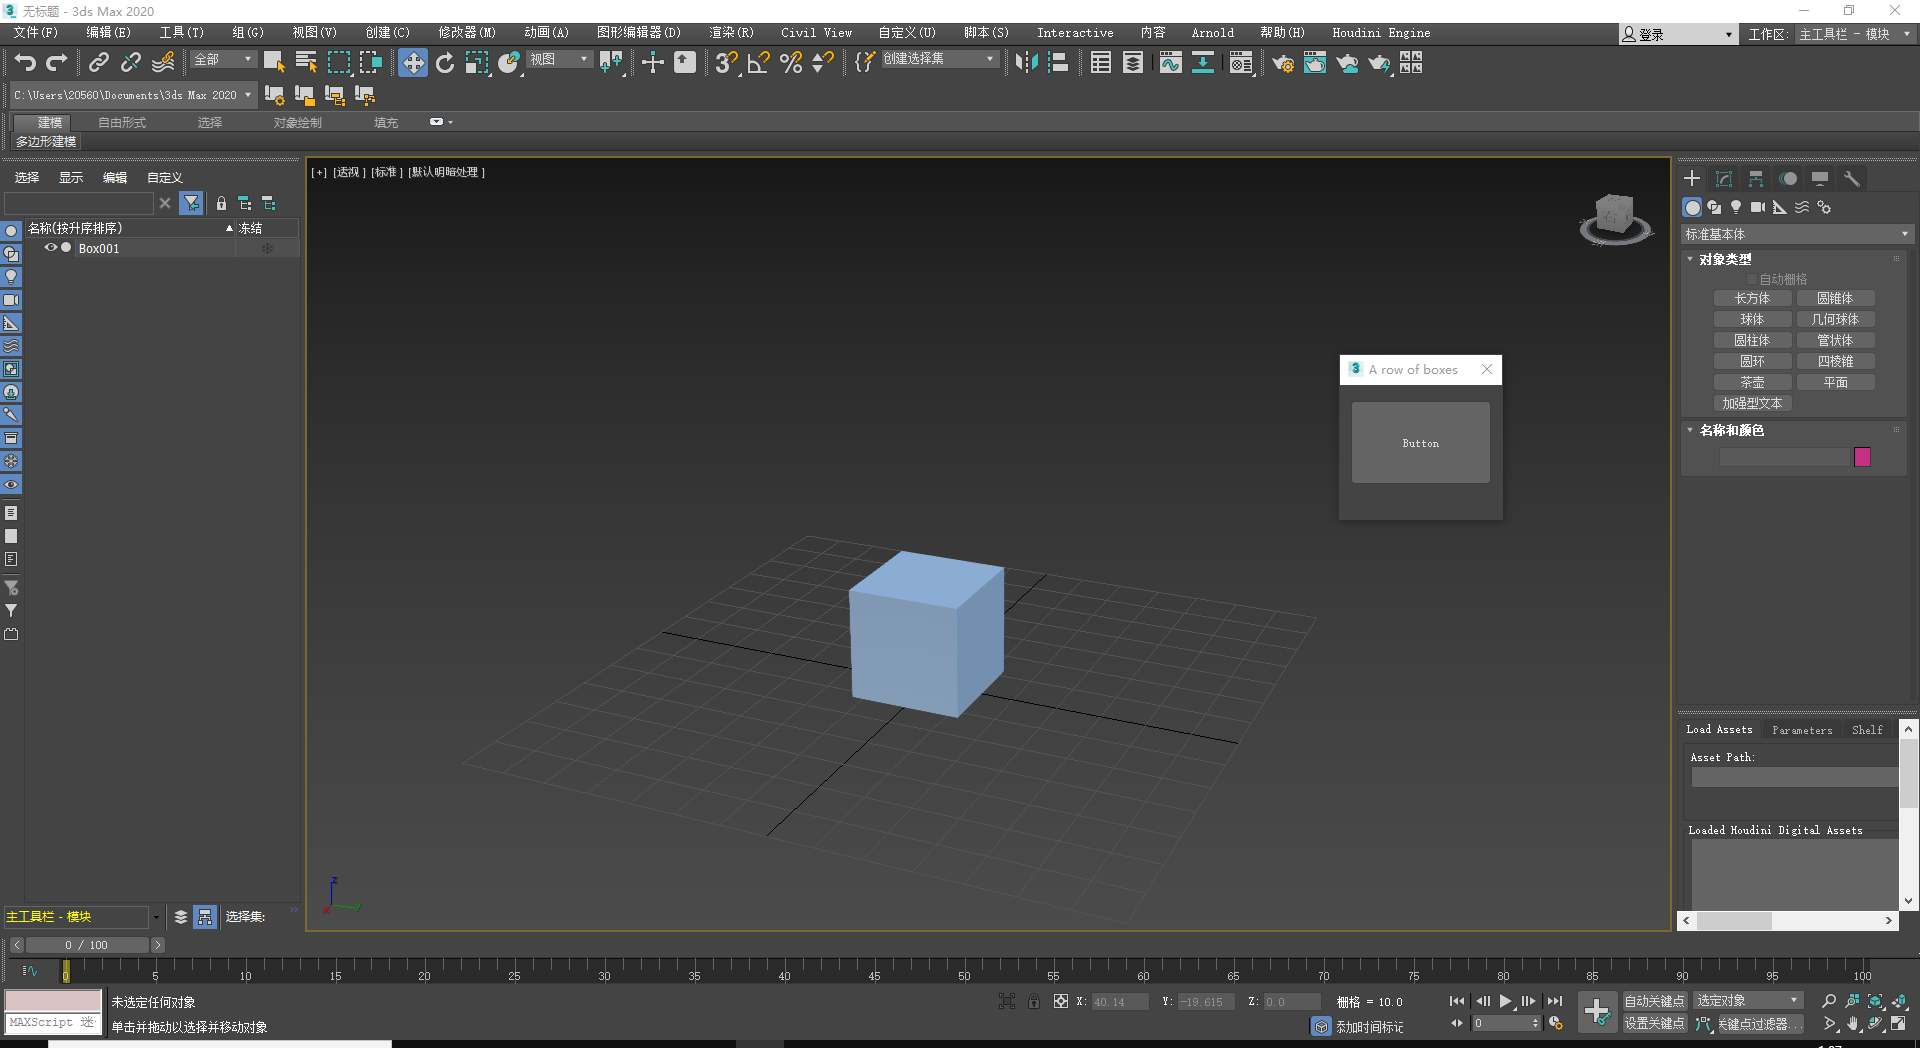Open the Arnold menu

tap(1212, 32)
